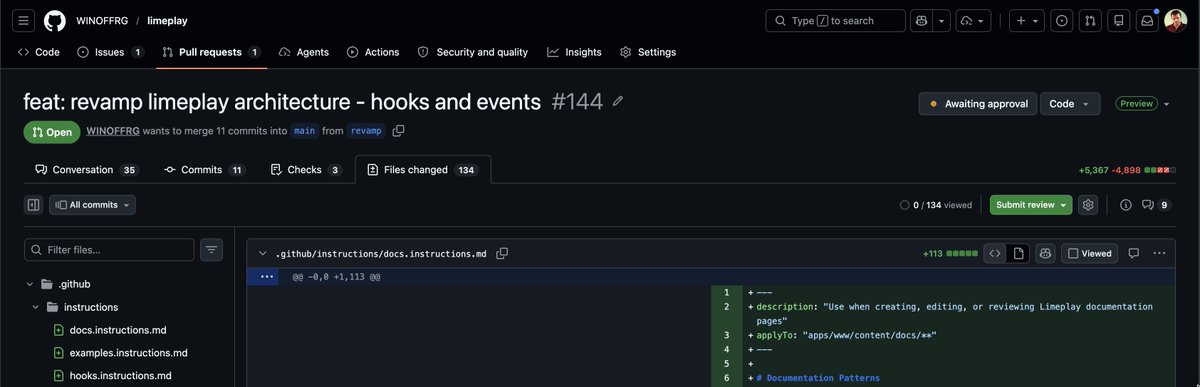Viewport: 1200px width, 387px height.
Task: Click the Awaiting approval button
Action: [x=978, y=104]
